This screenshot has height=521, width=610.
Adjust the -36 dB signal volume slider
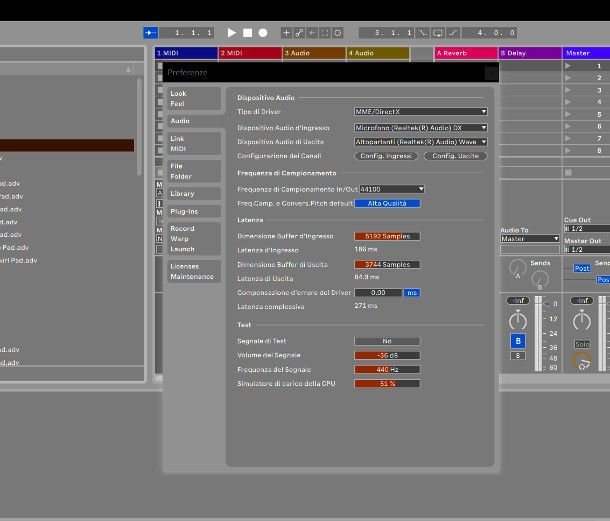(387, 355)
